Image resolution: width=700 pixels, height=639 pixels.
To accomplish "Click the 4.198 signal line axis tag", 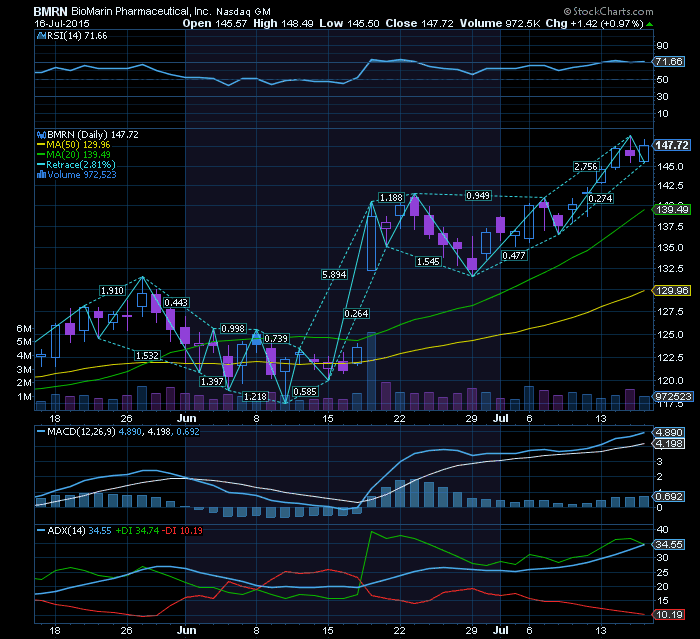I will click(x=669, y=444).
